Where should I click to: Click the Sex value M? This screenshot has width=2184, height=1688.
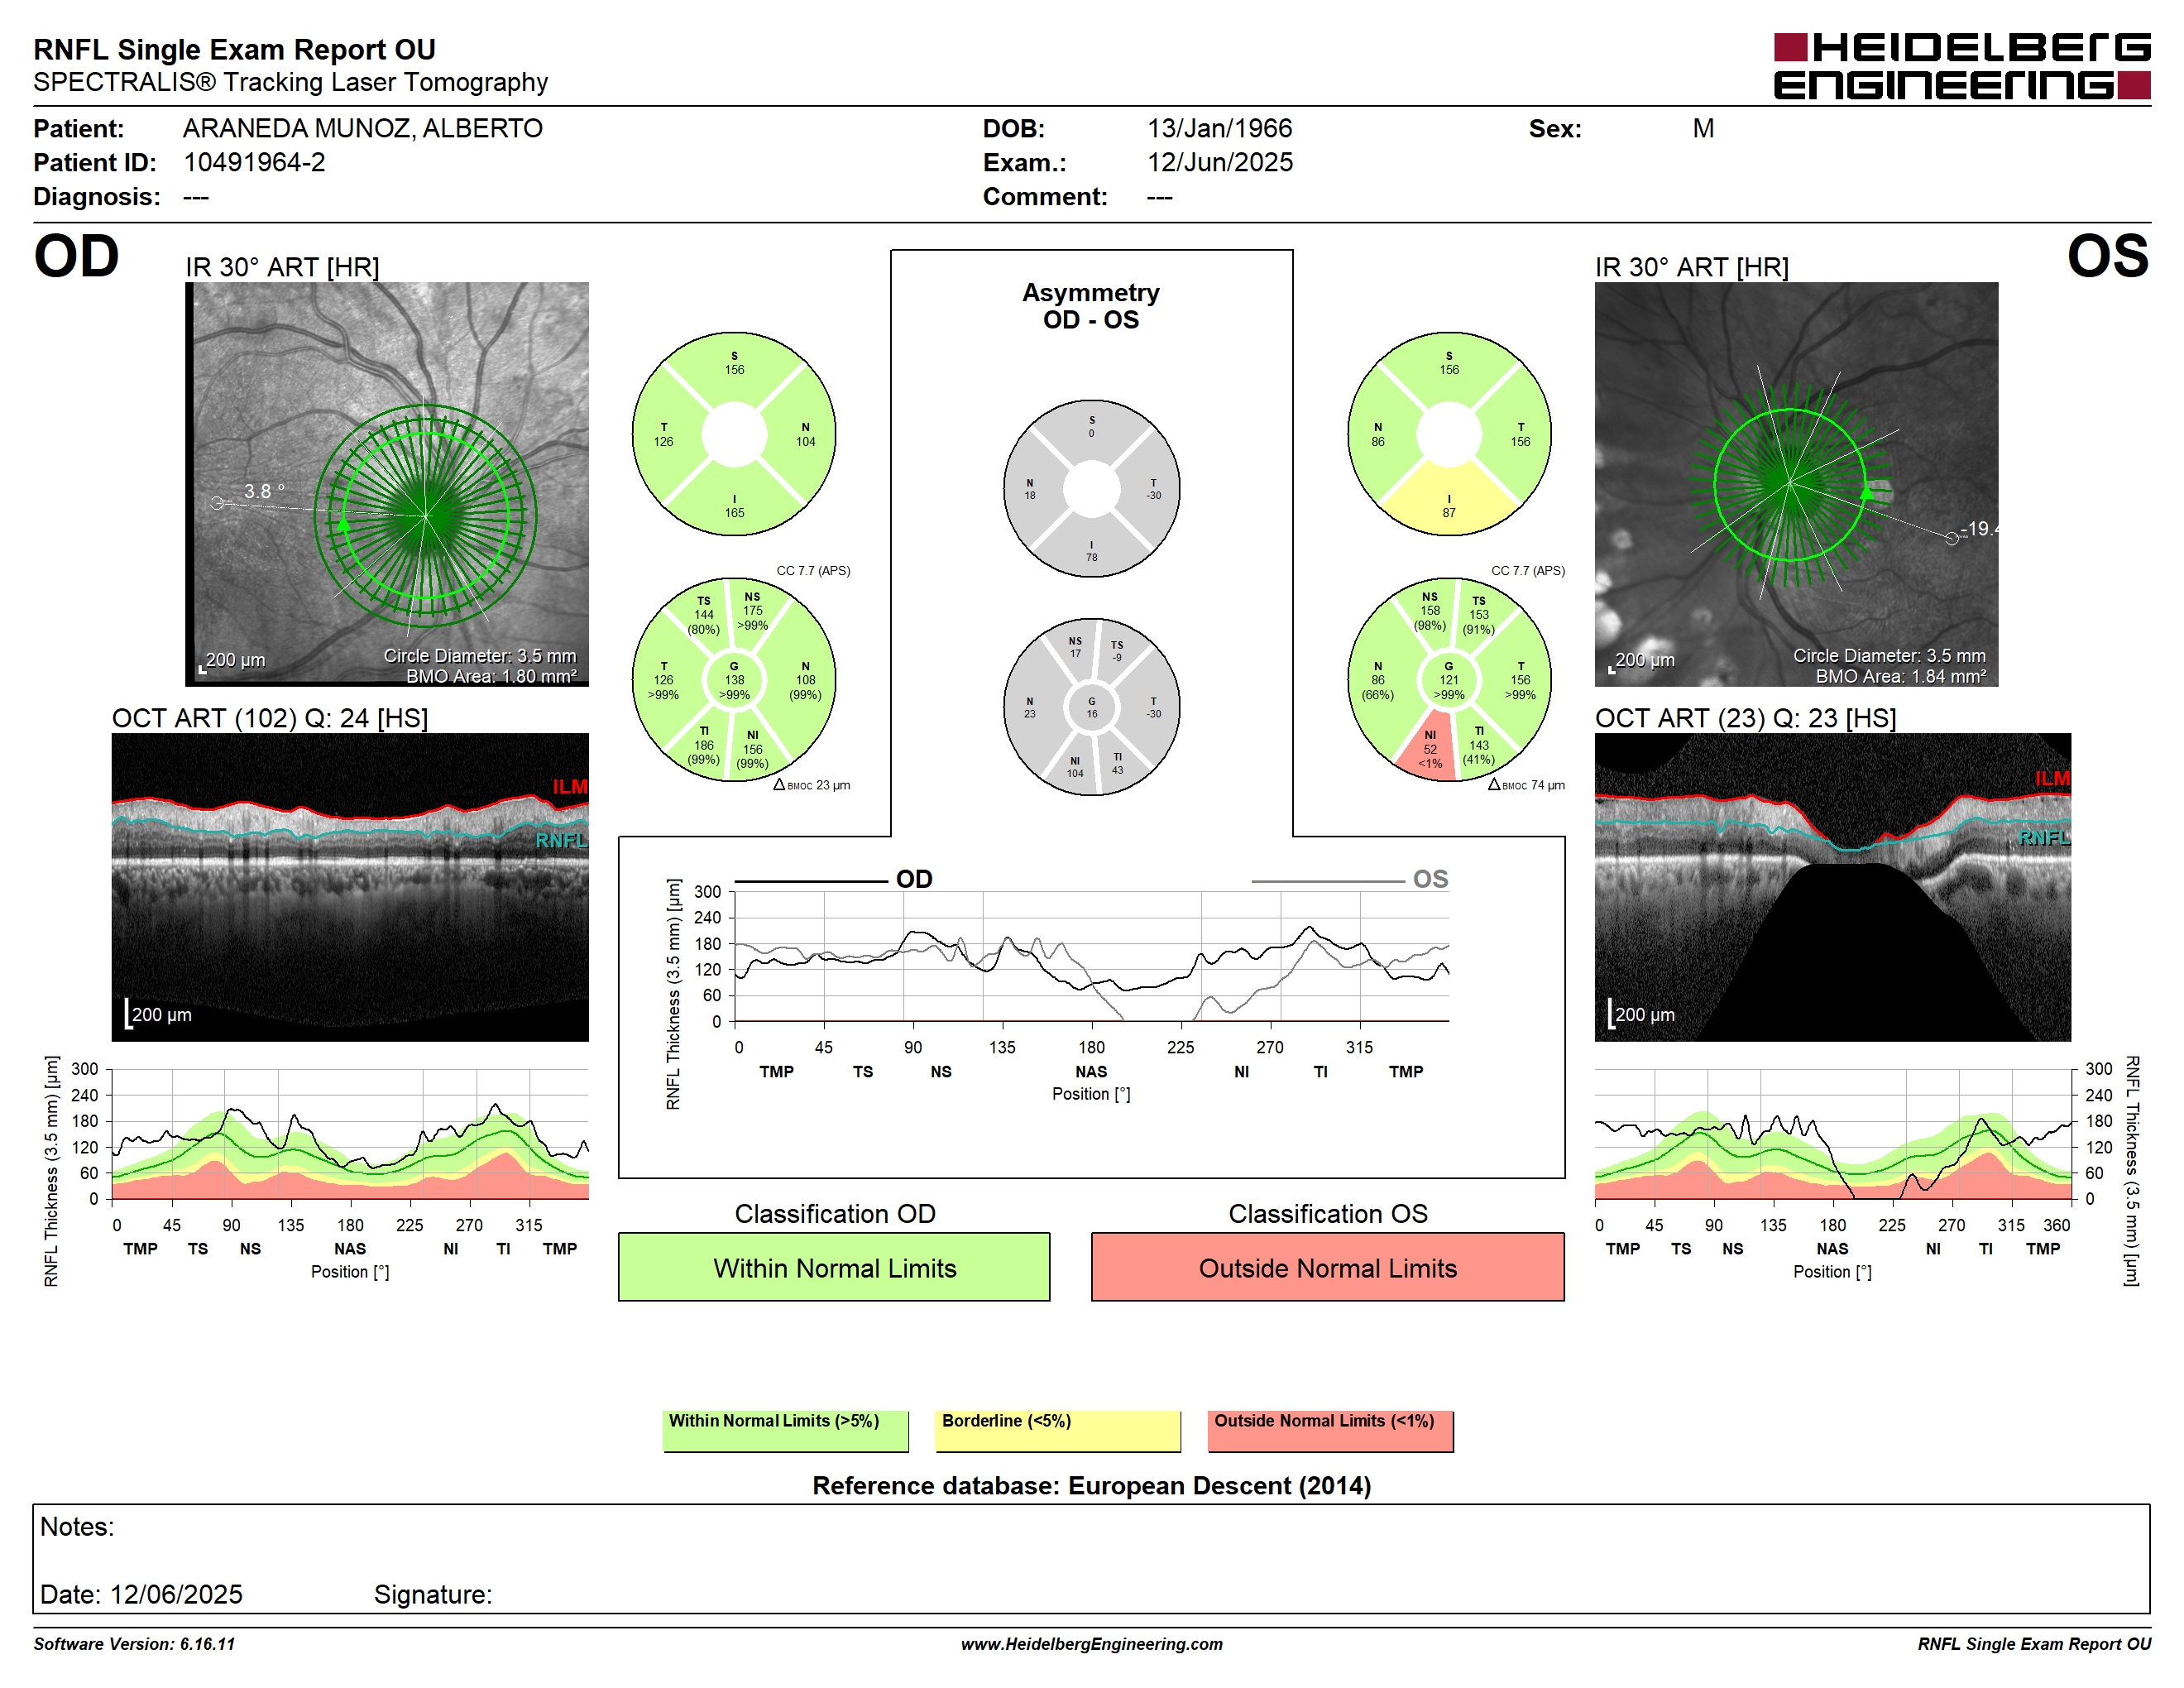[x=1703, y=128]
